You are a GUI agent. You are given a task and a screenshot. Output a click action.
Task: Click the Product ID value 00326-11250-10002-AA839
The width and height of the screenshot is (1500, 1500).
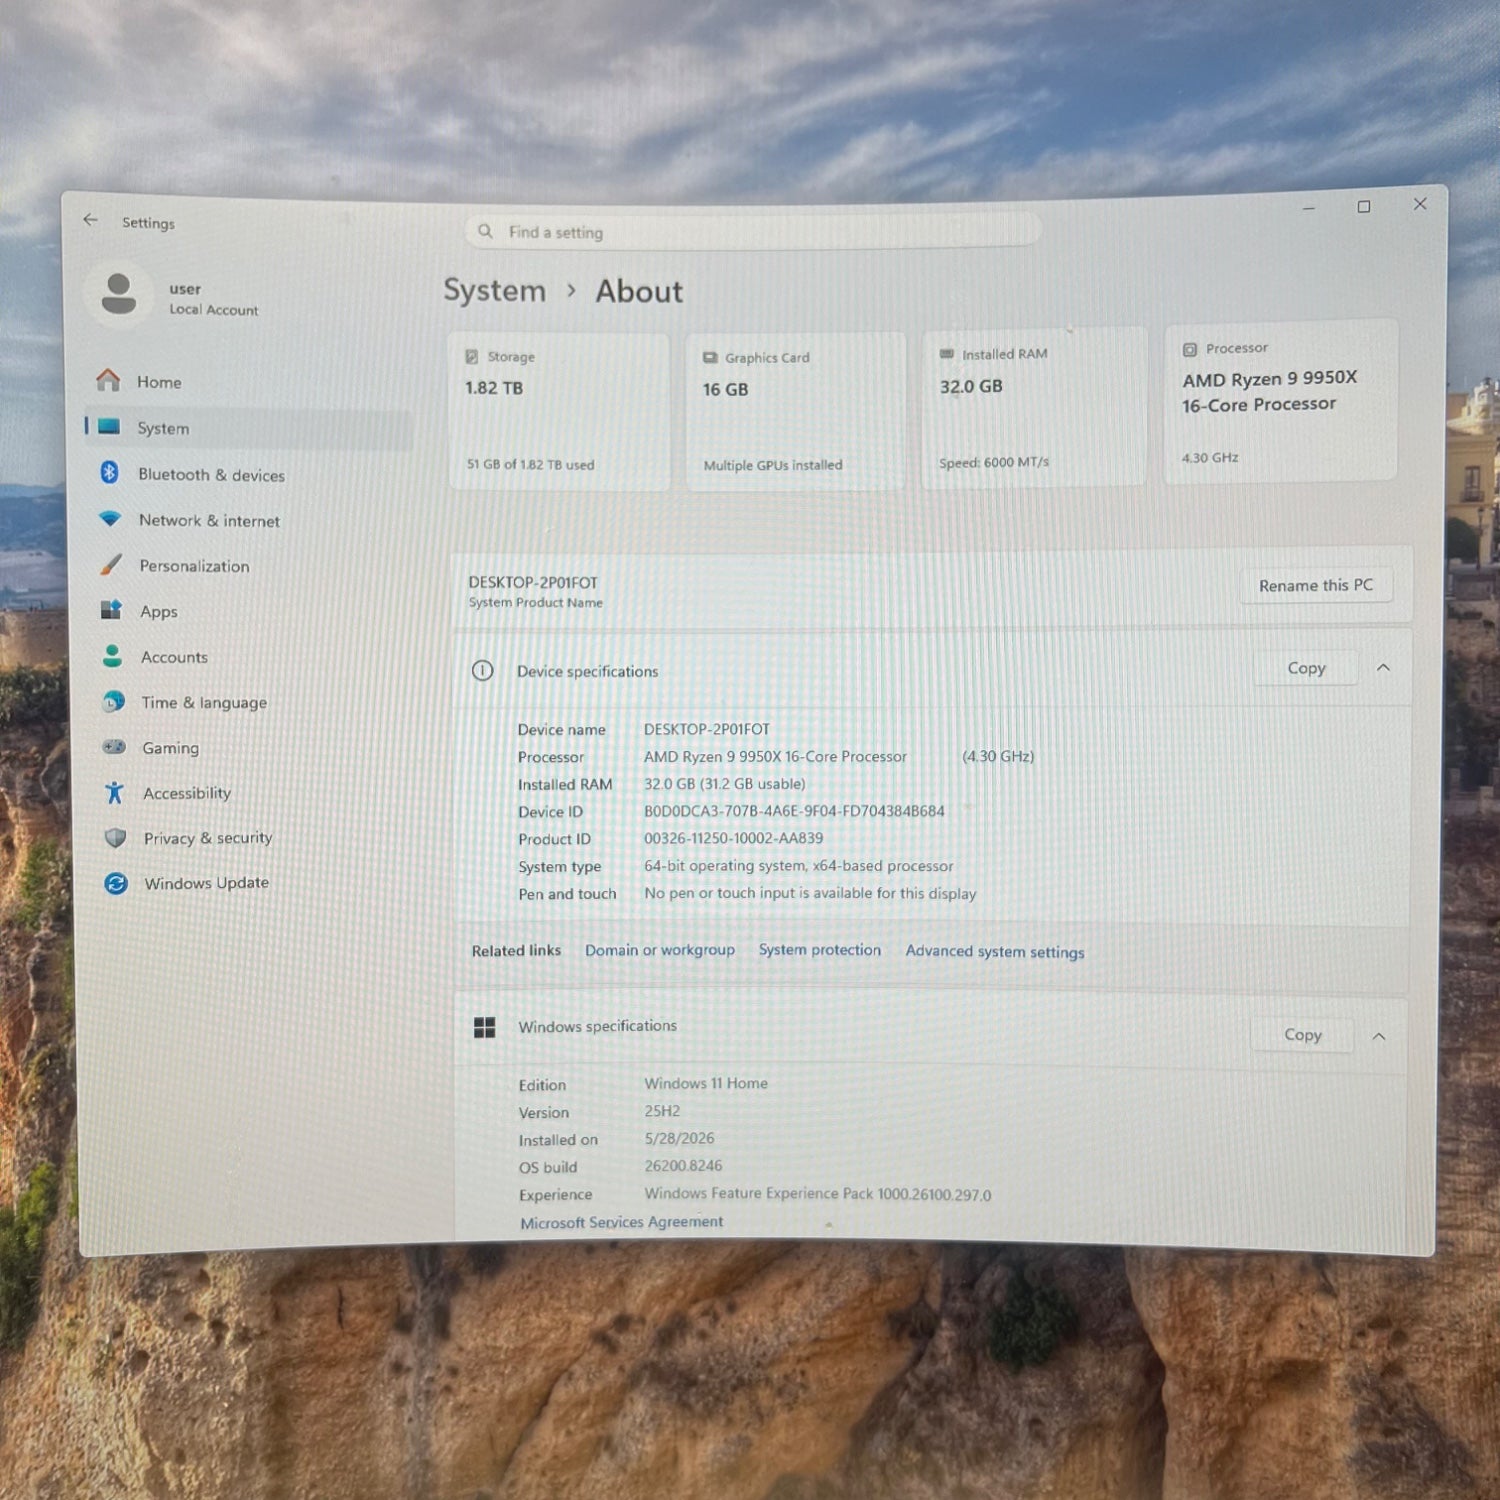(734, 838)
